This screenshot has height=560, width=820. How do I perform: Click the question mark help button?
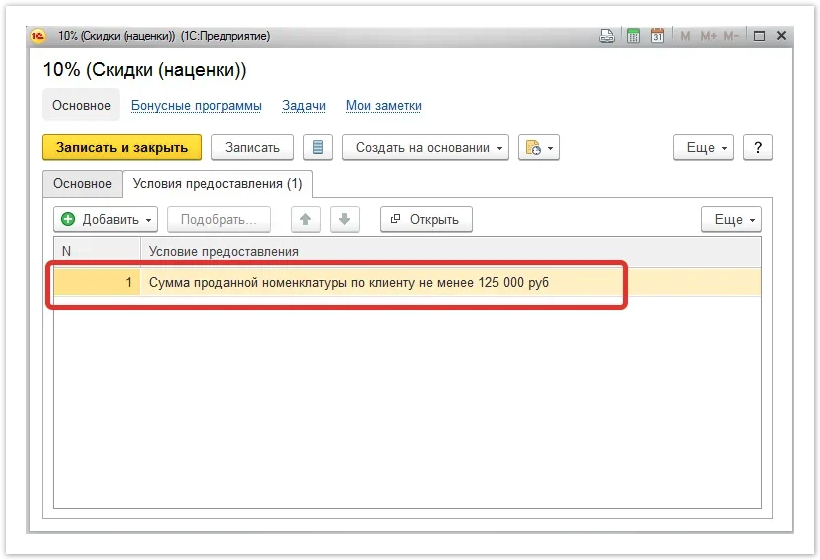pos(759,147)
